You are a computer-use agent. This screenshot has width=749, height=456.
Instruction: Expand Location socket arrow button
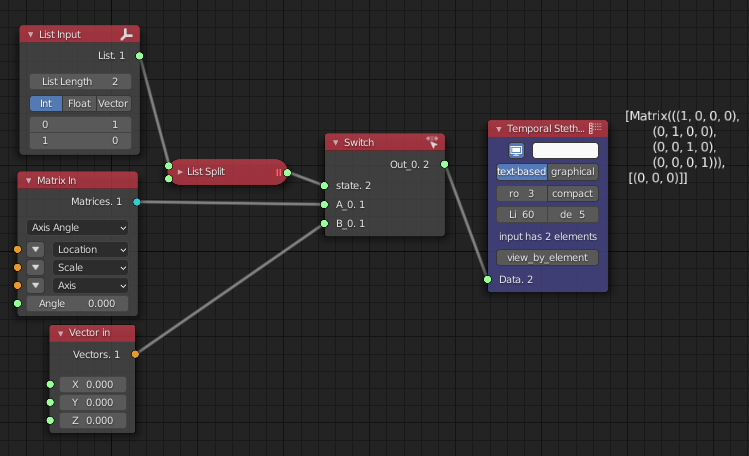(x=35, y=250)
